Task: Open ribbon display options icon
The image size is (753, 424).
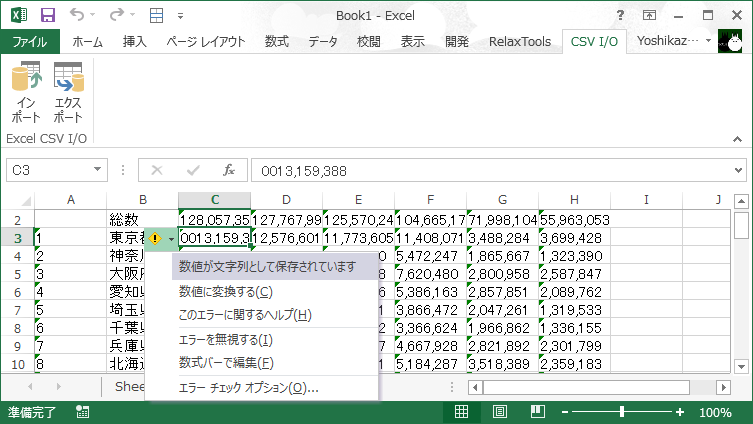Action: [649, 15]
